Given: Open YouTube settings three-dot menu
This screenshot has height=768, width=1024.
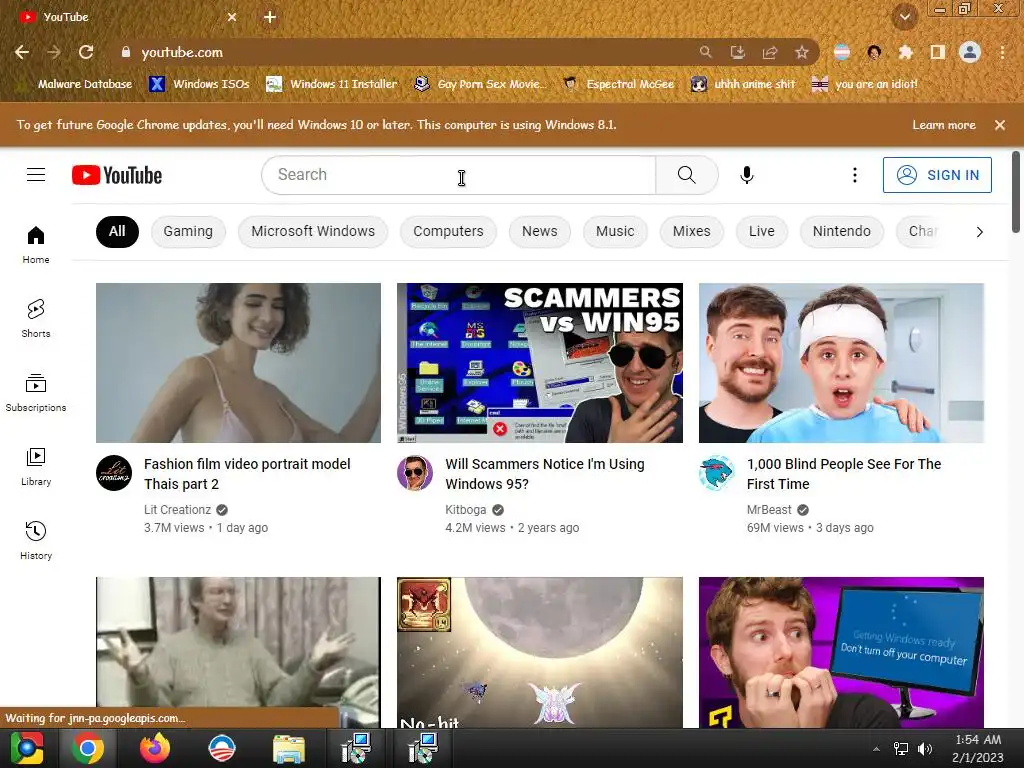Looking at the screenshot, I should (x=854, y=175).
